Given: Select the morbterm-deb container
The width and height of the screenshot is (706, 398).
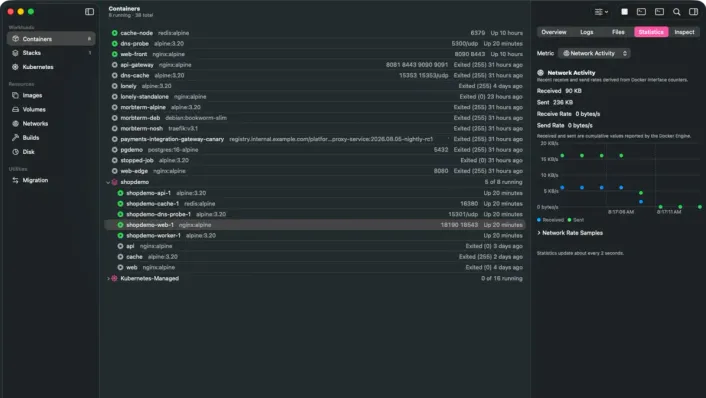Looking at the screenshot, I should [315, 118].
